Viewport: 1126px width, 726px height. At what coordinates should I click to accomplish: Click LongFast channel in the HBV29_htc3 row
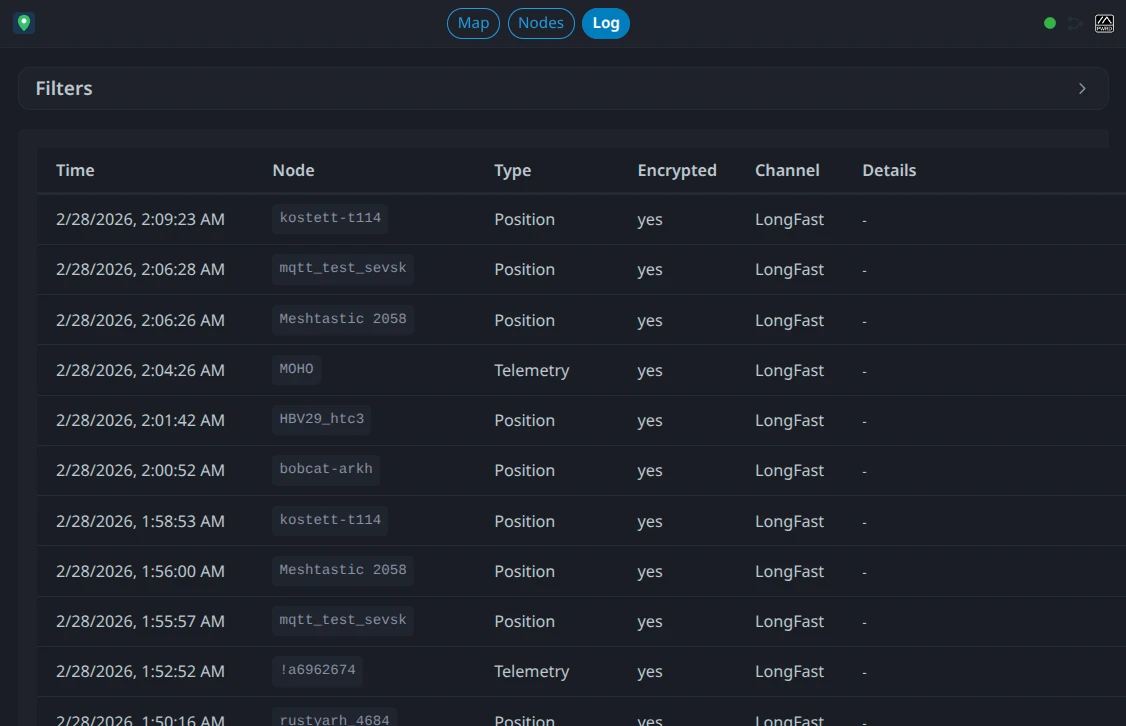(788, 420)
